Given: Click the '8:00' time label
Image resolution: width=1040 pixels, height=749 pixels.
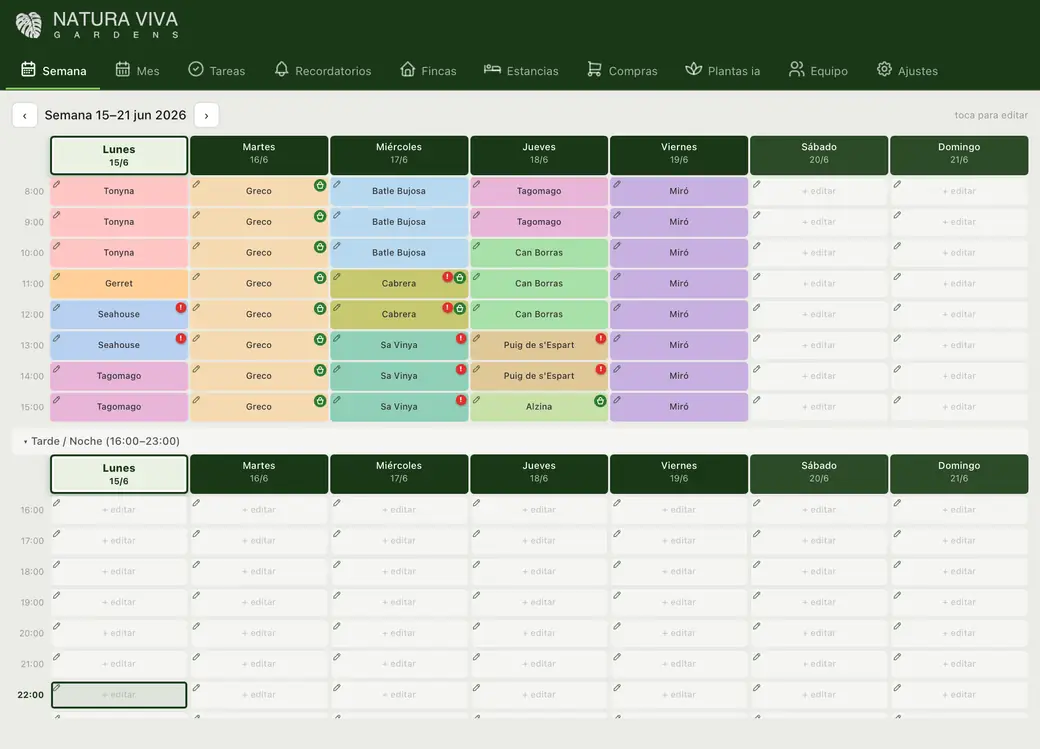Looking at the screenshot, I should tap(34, 191).
